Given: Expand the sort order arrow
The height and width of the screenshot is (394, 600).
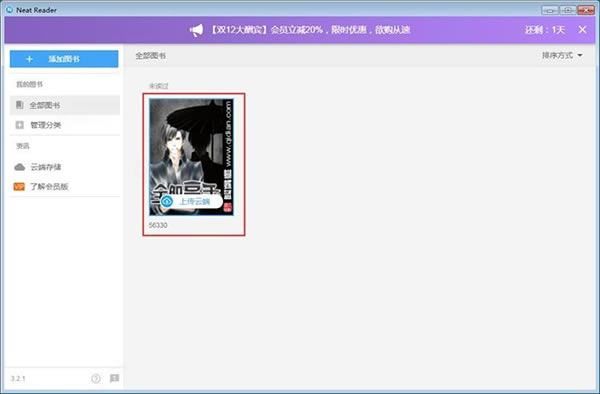Looking at the screenshot, I should 580,55.
